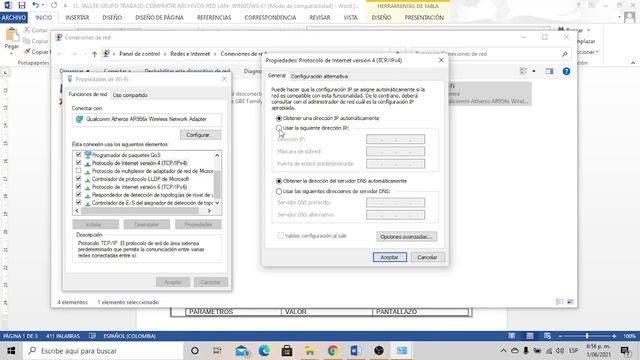The height and width of the screenshot is (360, 640).
Task: Open OBS Studio from the taskbar
Action: [x=379, y=351]
